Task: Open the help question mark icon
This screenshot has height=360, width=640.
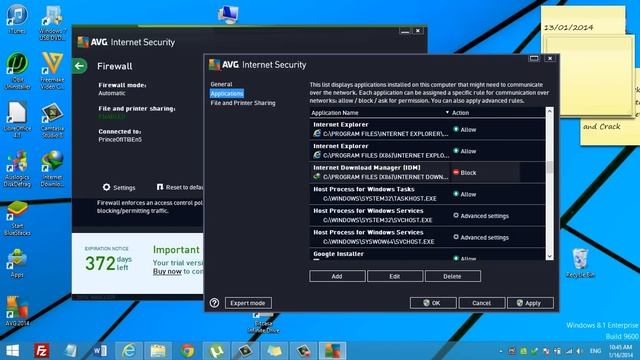Action: coord(215,303)
